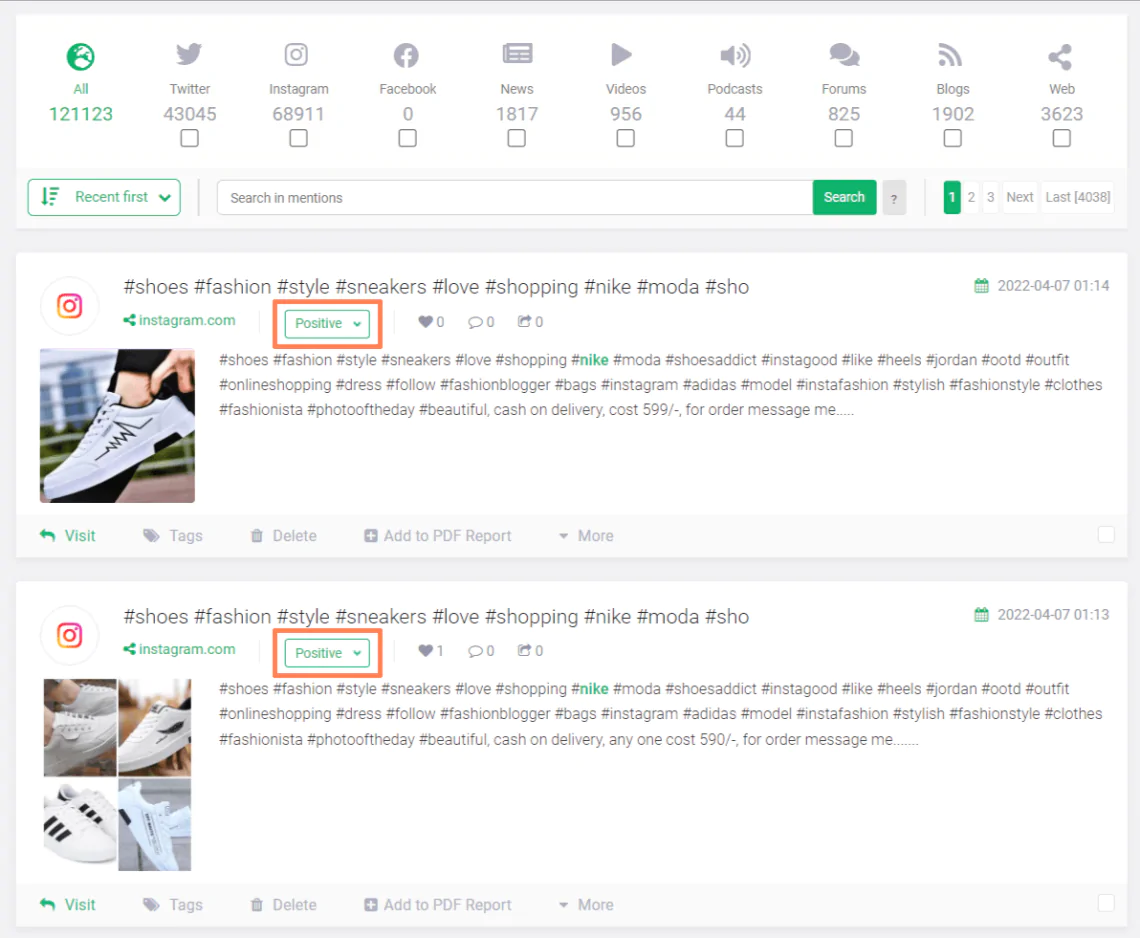
Task: Click the Blogs RSS icon
Action: coord(950,55)
